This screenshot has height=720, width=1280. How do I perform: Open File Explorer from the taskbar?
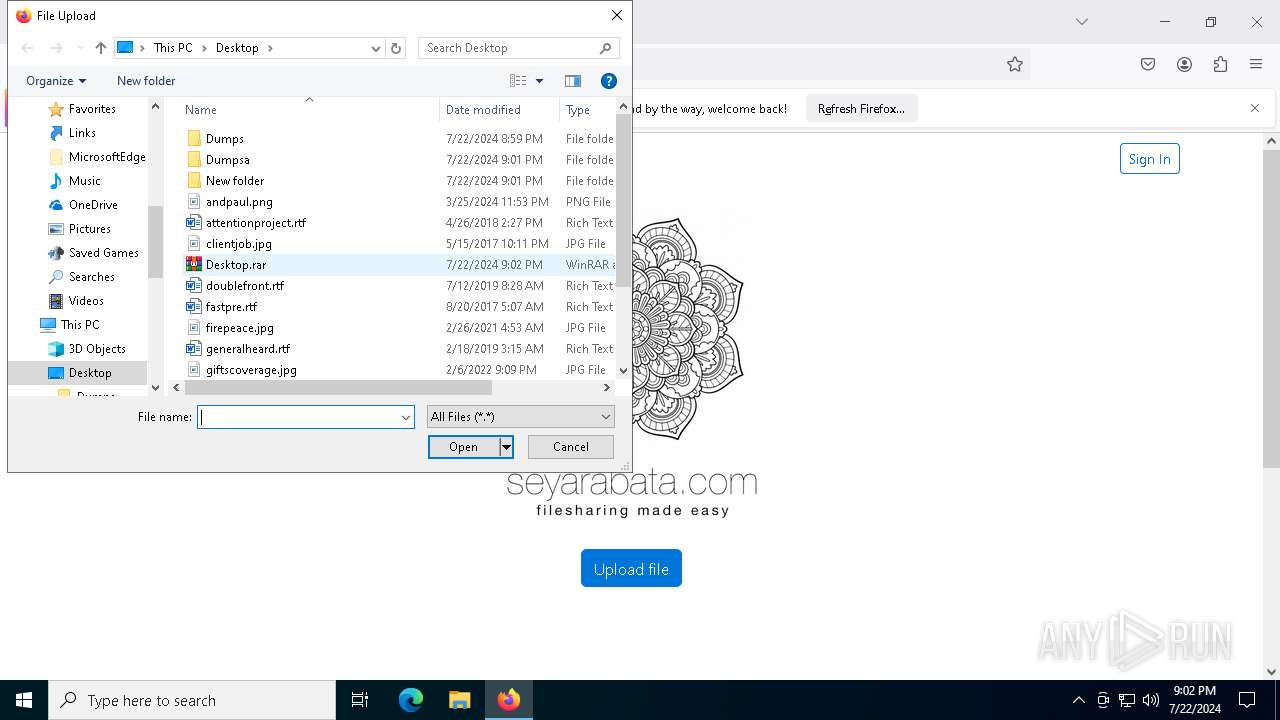click(459, 700)
